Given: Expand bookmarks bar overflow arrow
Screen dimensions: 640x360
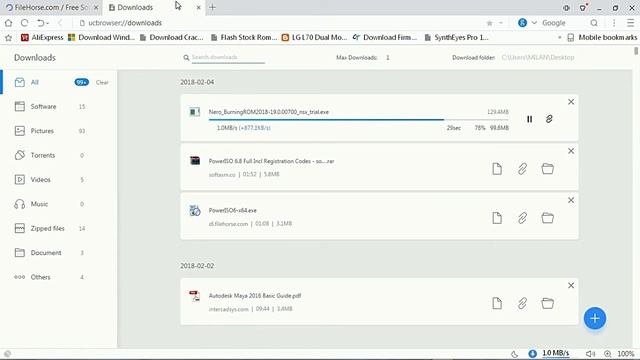Looking at the screenshot, I should [x=559, y=38].
